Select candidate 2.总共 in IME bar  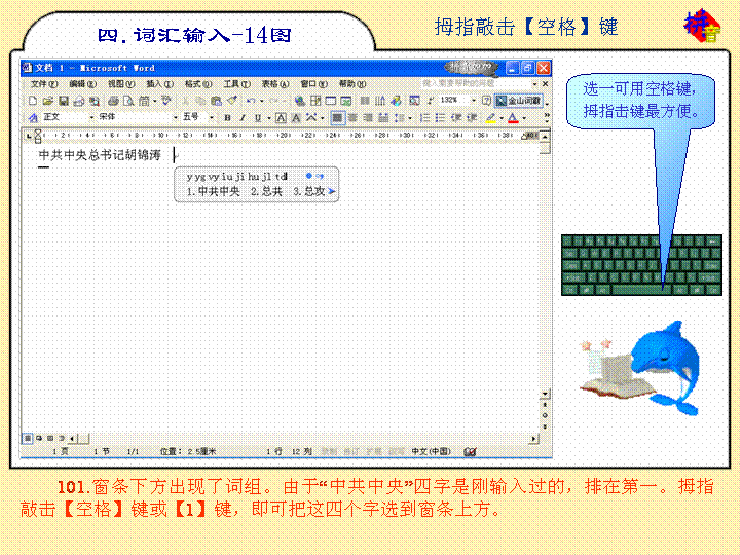(266, 190)
